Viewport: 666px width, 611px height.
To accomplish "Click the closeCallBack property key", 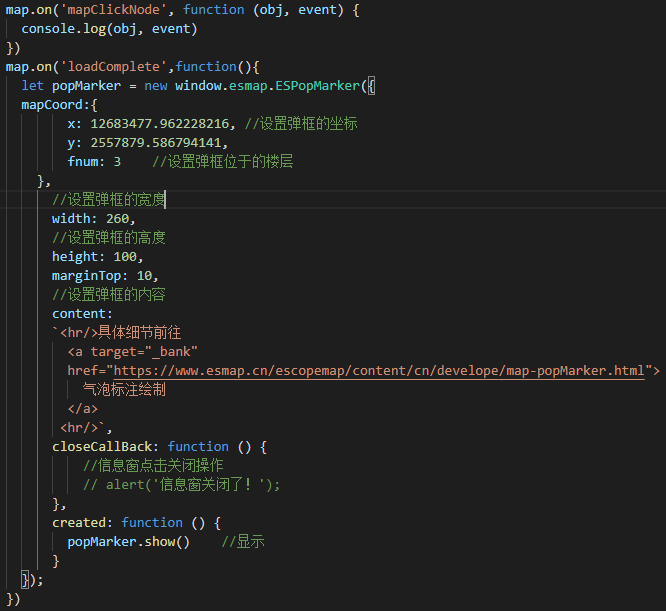I will [x=102, y=447].
